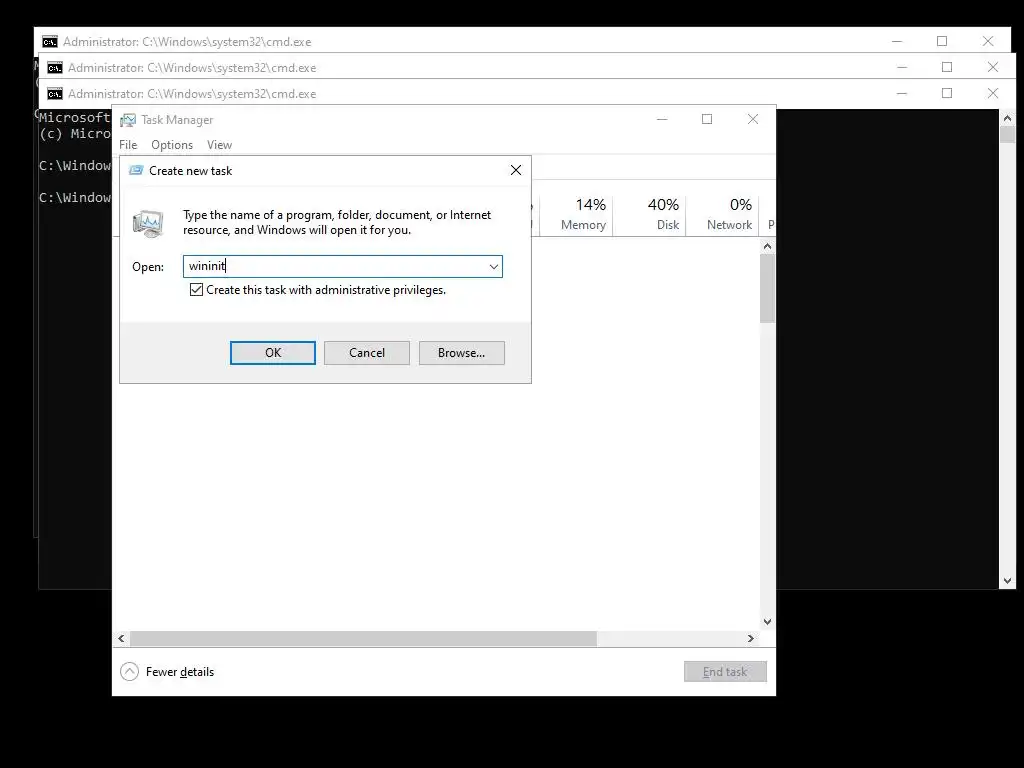Maximize the third cmd.exe window
1024x768 pixels.
(x=947, y=93)
